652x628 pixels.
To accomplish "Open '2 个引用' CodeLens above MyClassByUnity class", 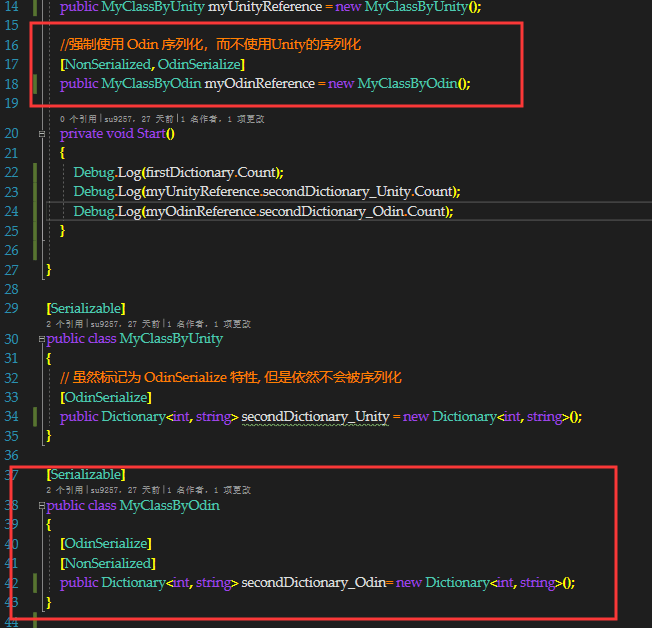I will coord(66,324).
